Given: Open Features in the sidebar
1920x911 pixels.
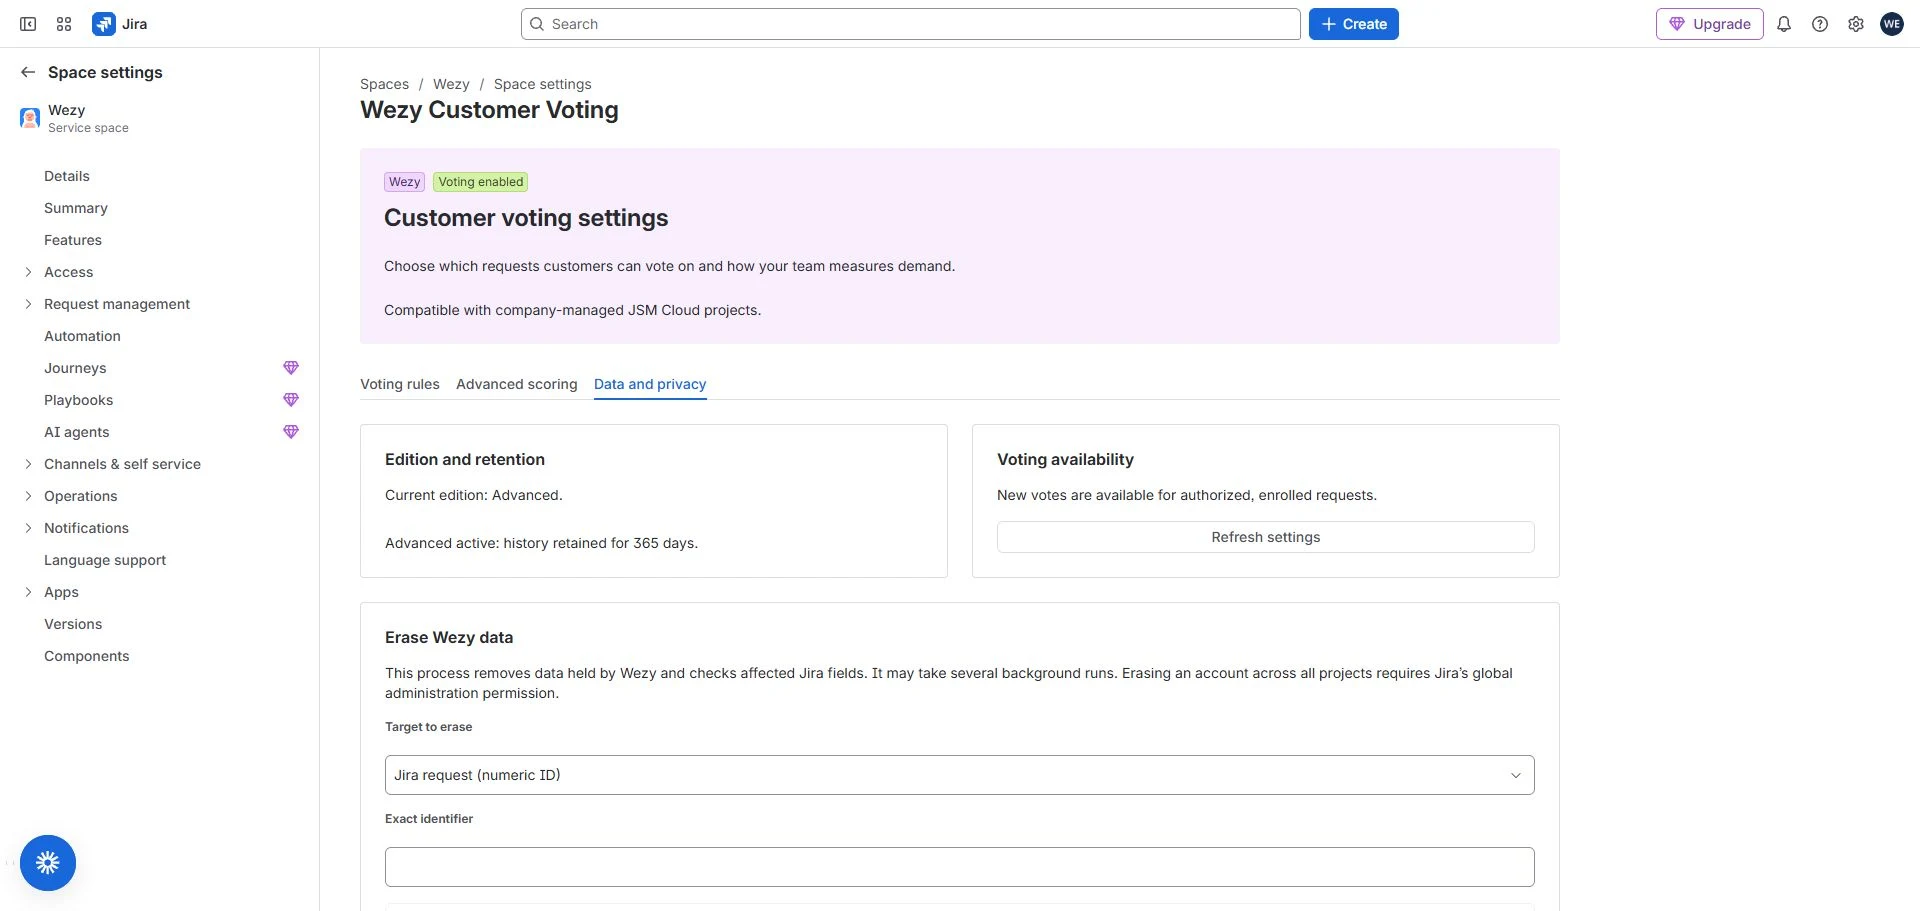Looking at the screenshot, I should pos(73,240).
